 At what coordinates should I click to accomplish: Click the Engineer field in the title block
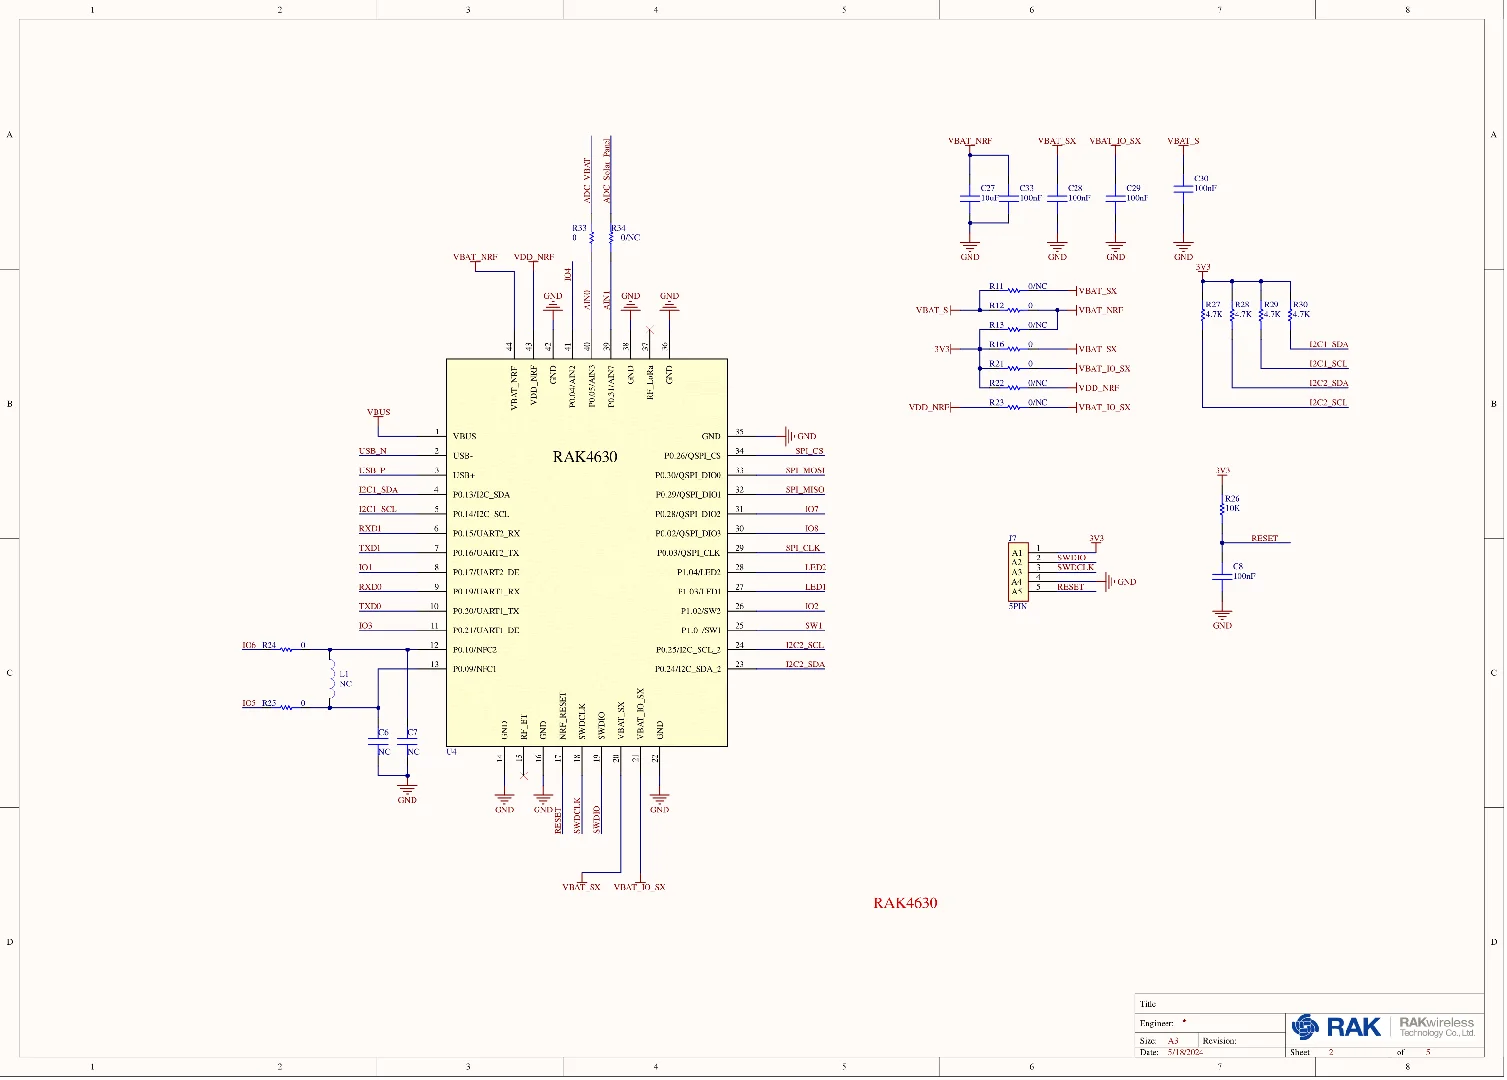(x=1210, y=1023)
